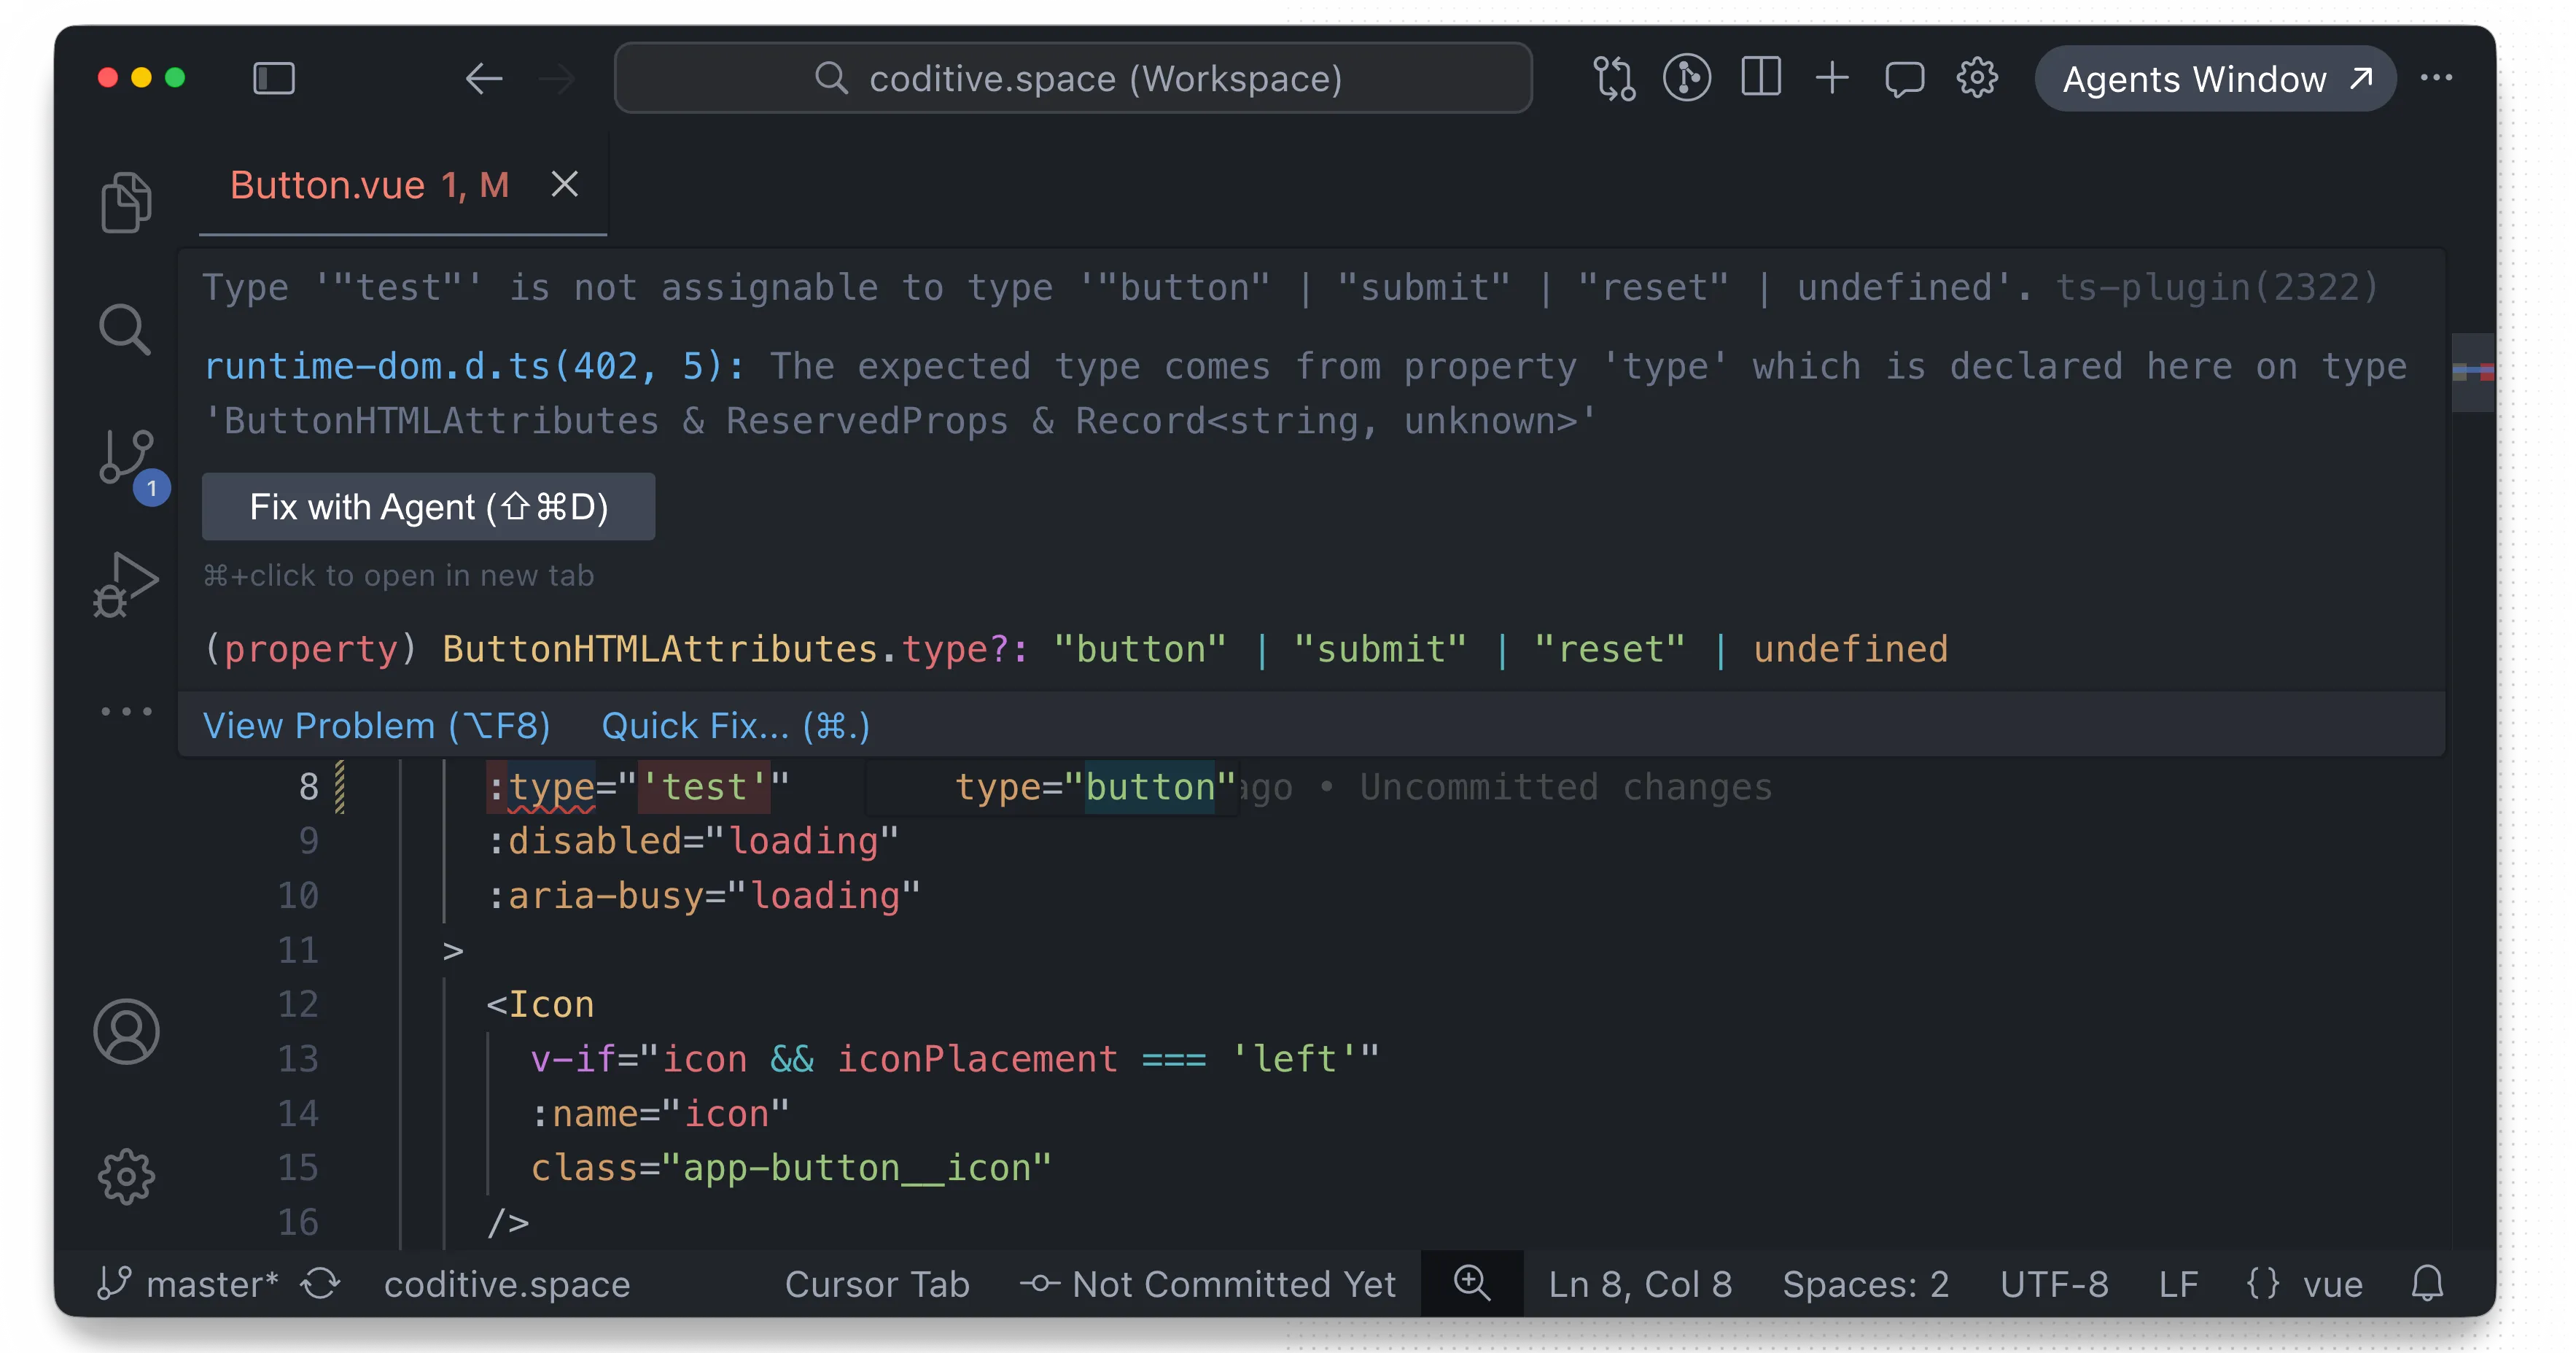Open the Explorer files icon
Image resolution: width=2576 pixels, height=1353 pixels.
coord(126,201)
